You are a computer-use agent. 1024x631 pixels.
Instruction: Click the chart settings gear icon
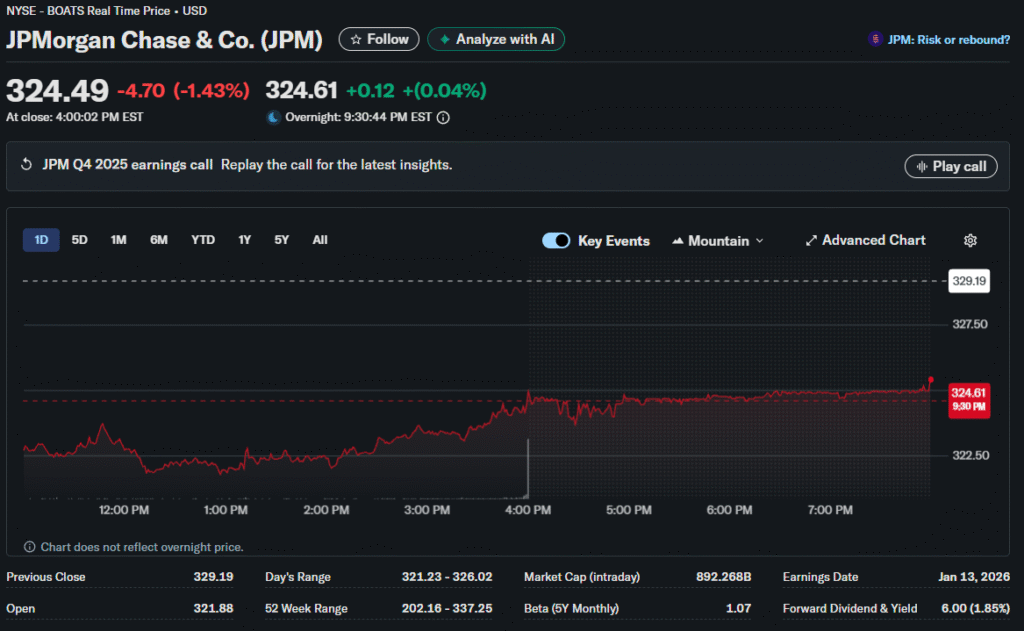click(969, 241)
